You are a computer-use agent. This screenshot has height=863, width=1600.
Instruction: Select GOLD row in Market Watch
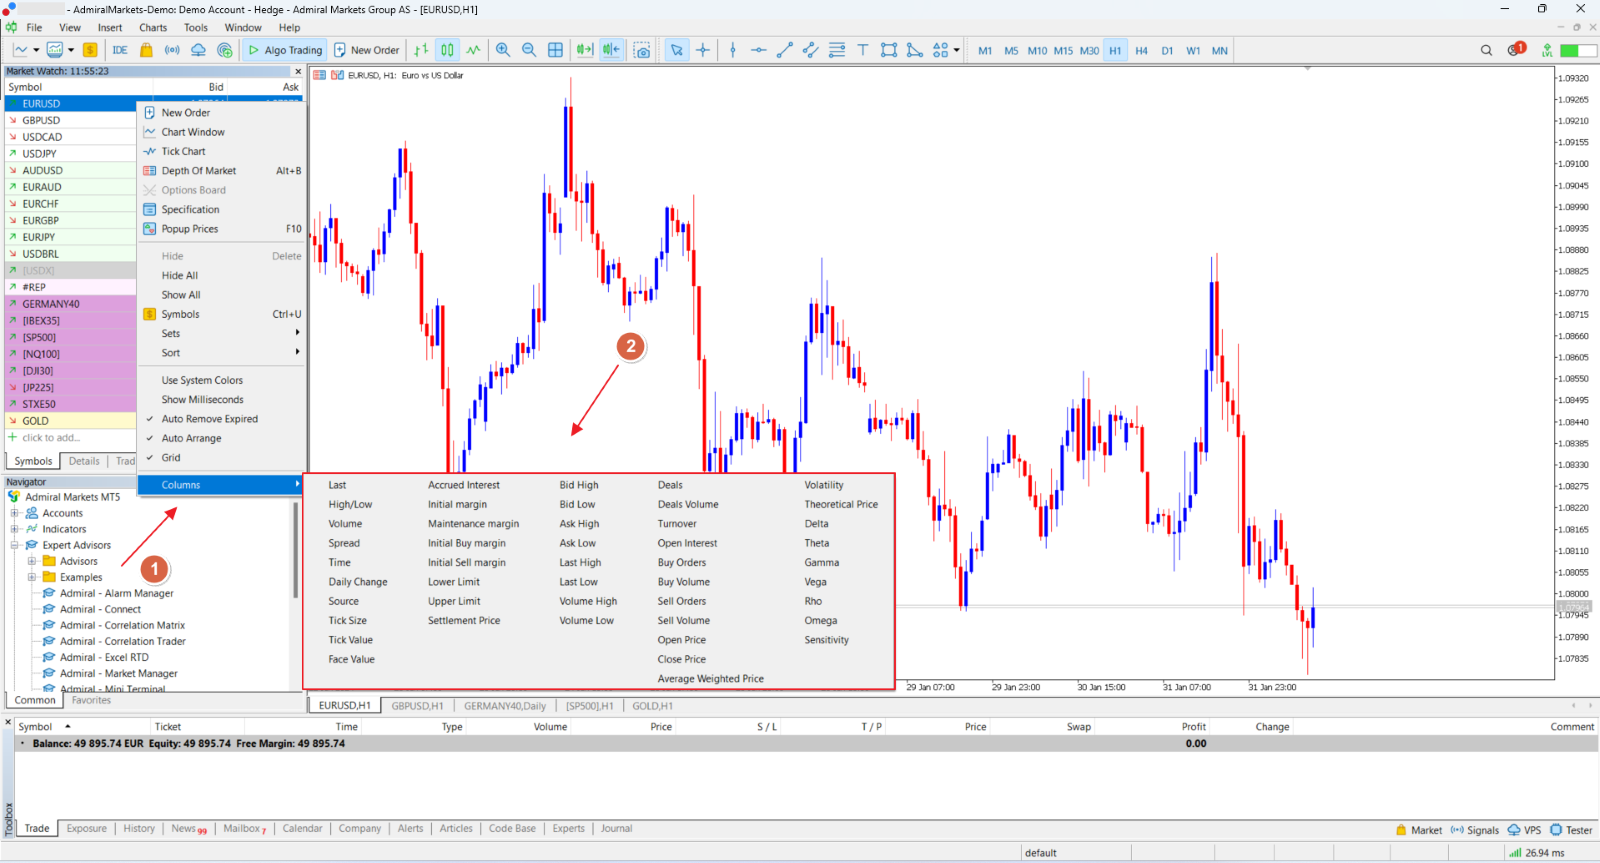tap(71, 421)
